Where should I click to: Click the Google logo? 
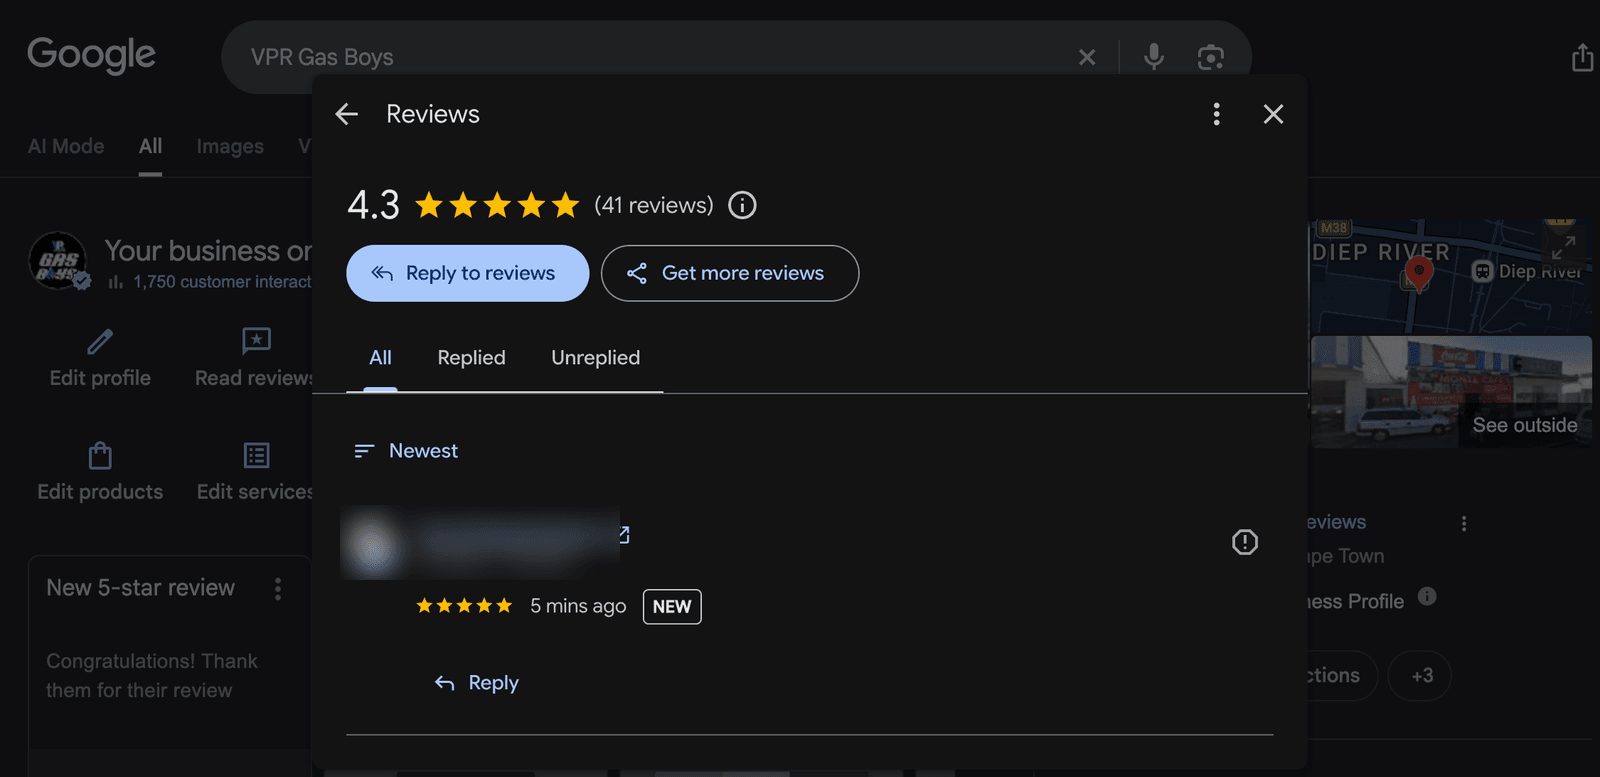pos(91,56)
